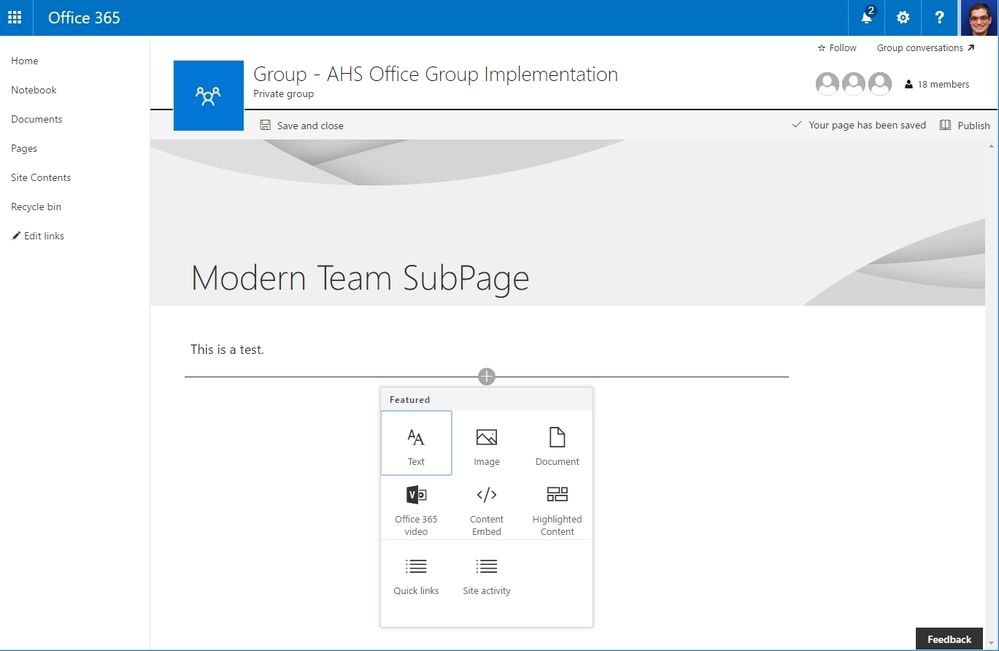999x651 pixels.
Task: Click the first member avatar
Action: pos(828,83)
